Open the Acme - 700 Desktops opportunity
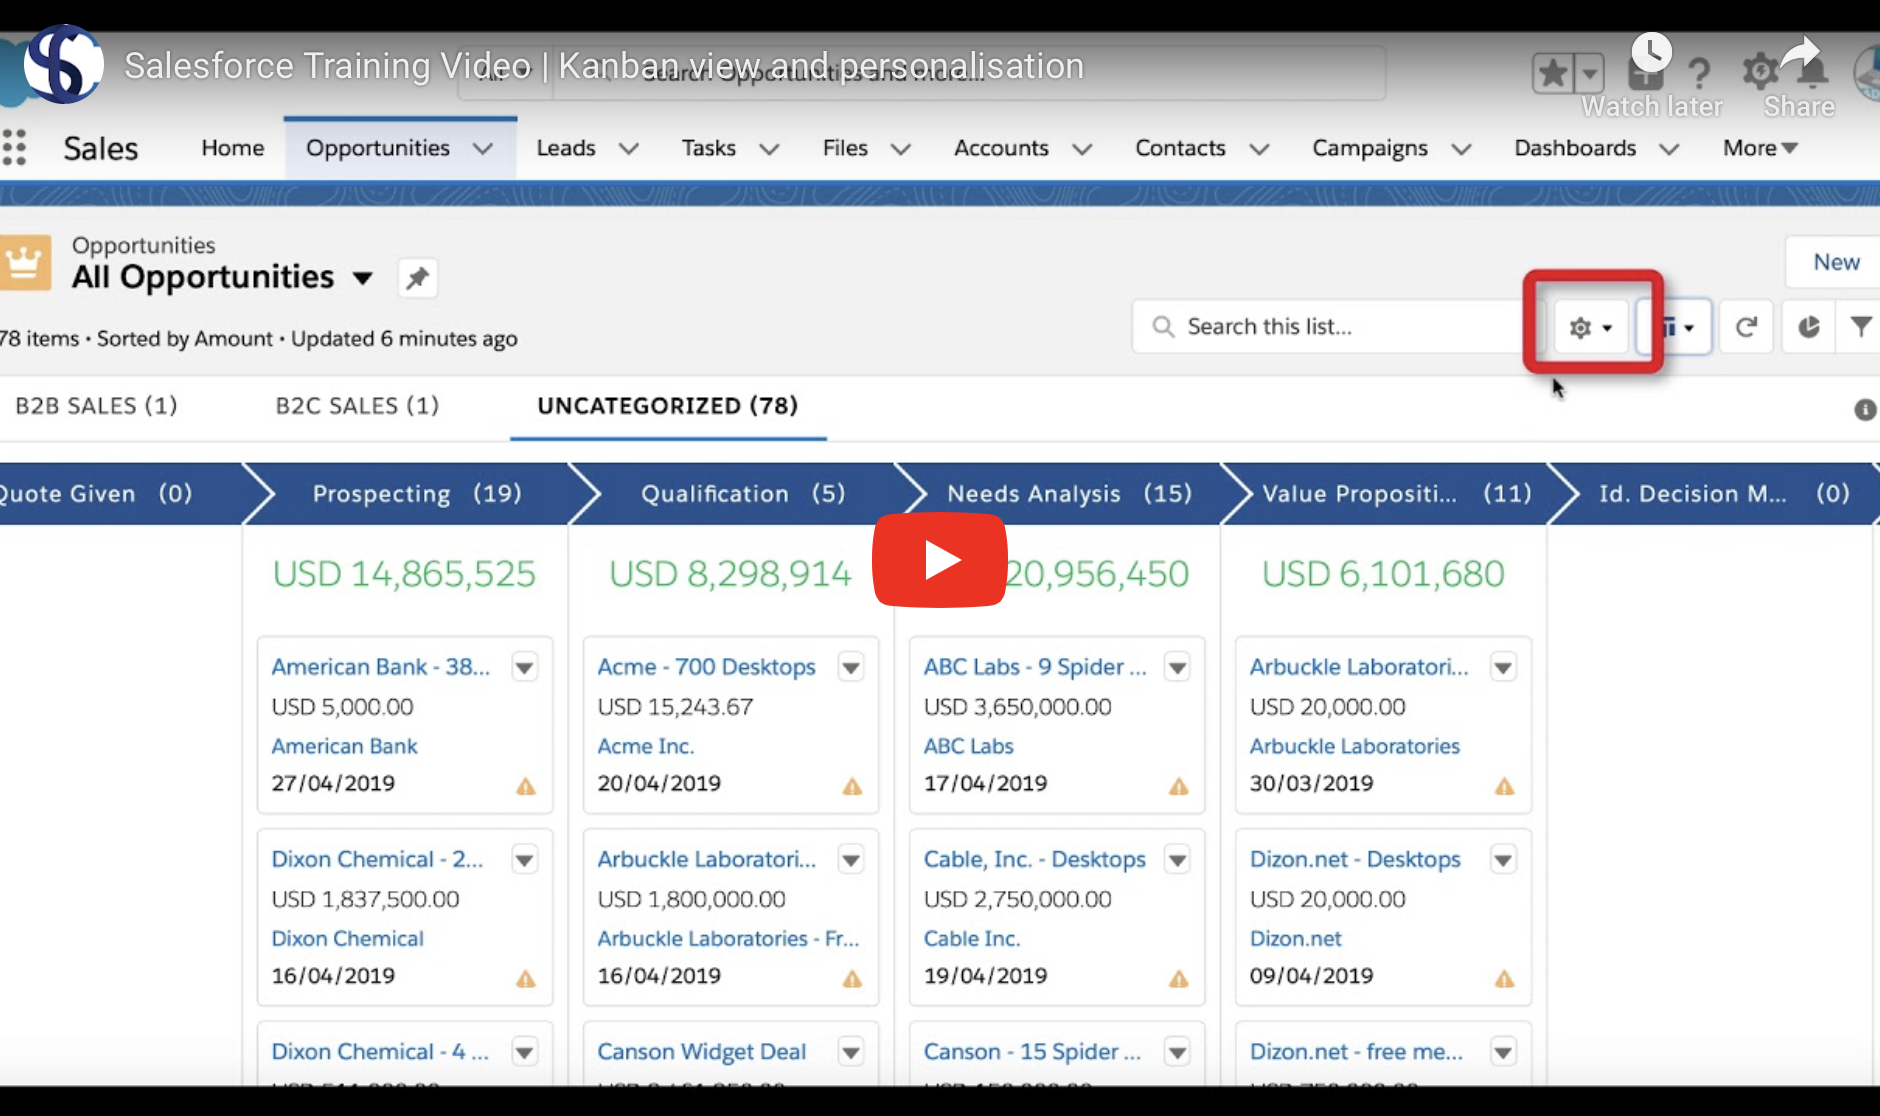The width and height of the screenshot is (1880, 1116). [x=706, y=667]
